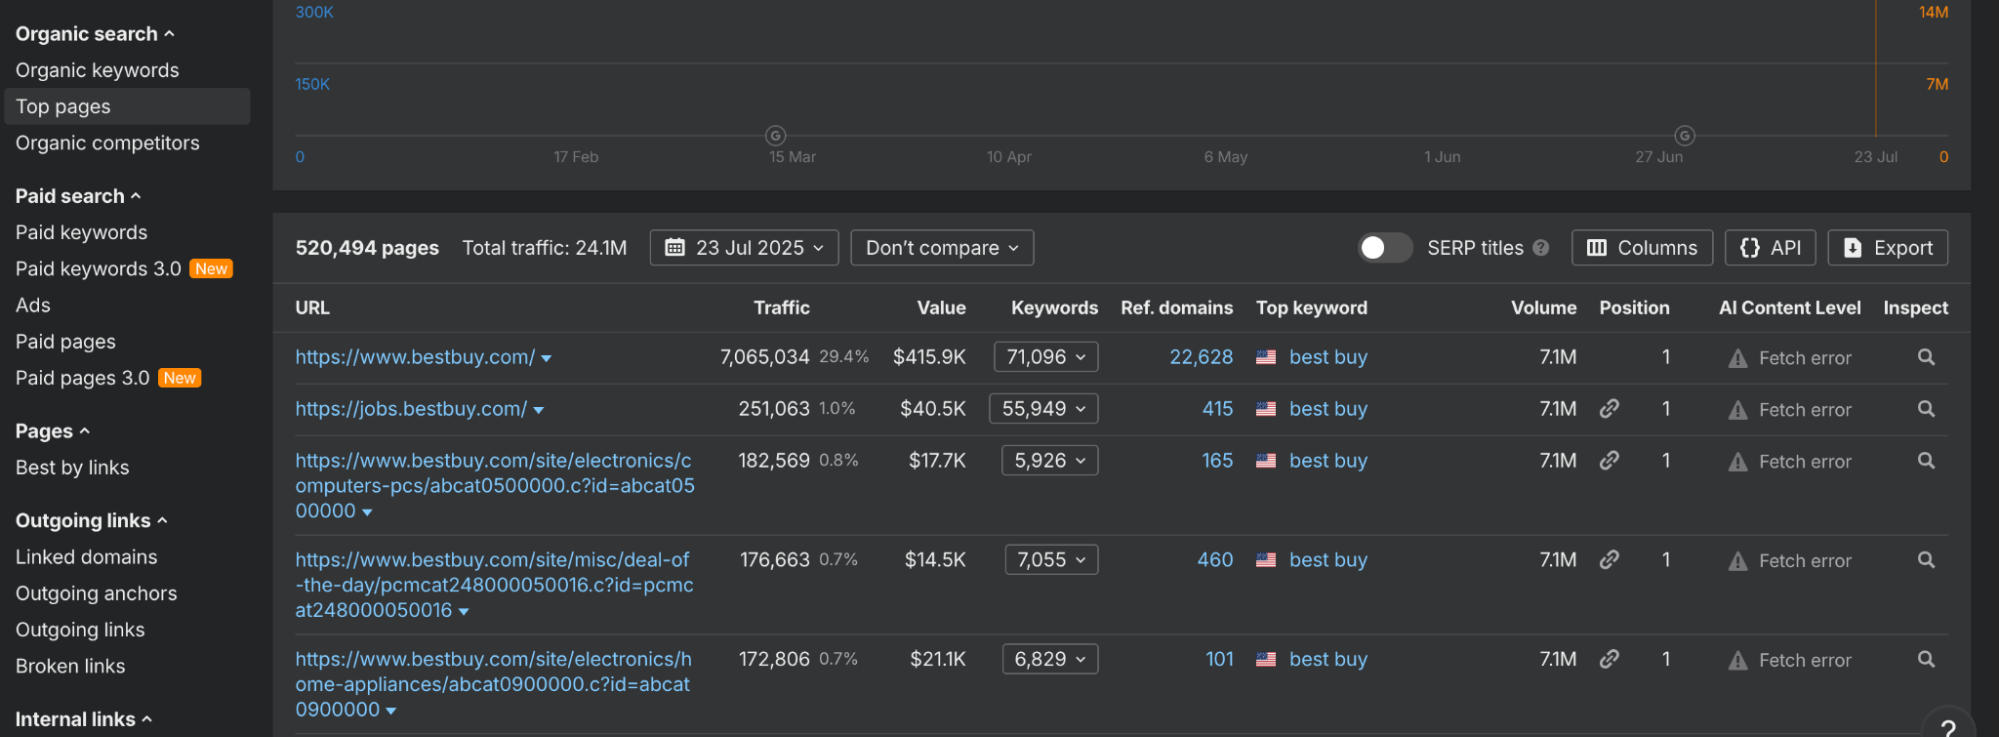Open 22,628 referring domains link
Viewport: 1999px width, 737px height.
pos(1201,357)
